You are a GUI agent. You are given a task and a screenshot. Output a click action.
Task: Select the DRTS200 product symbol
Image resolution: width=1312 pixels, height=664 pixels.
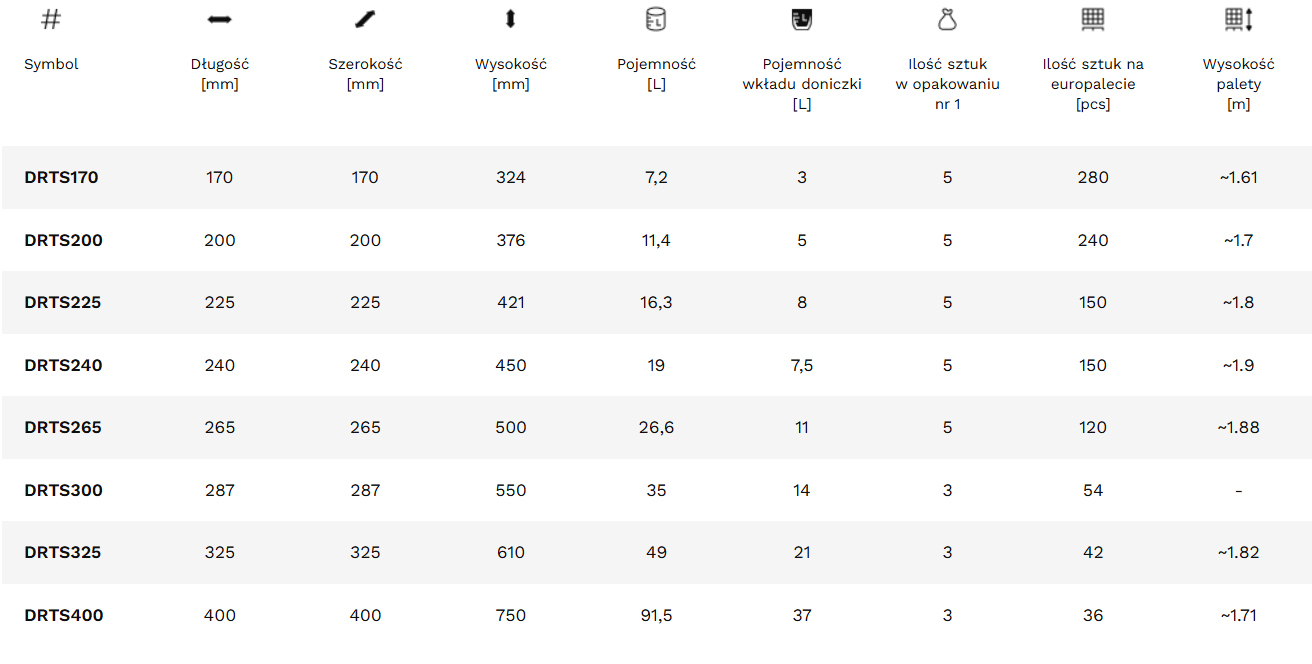63,240
